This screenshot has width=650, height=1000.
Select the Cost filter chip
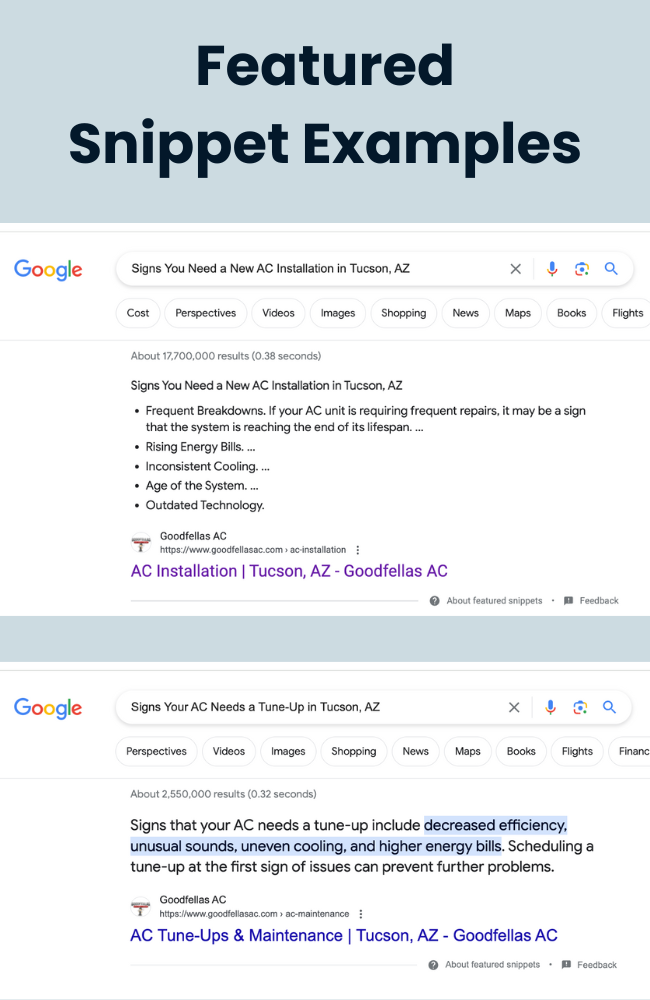[x=138, y=313]
